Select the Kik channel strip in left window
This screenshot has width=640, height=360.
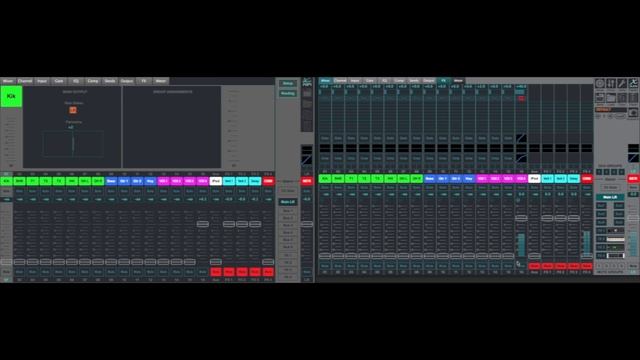click(6, 181)
